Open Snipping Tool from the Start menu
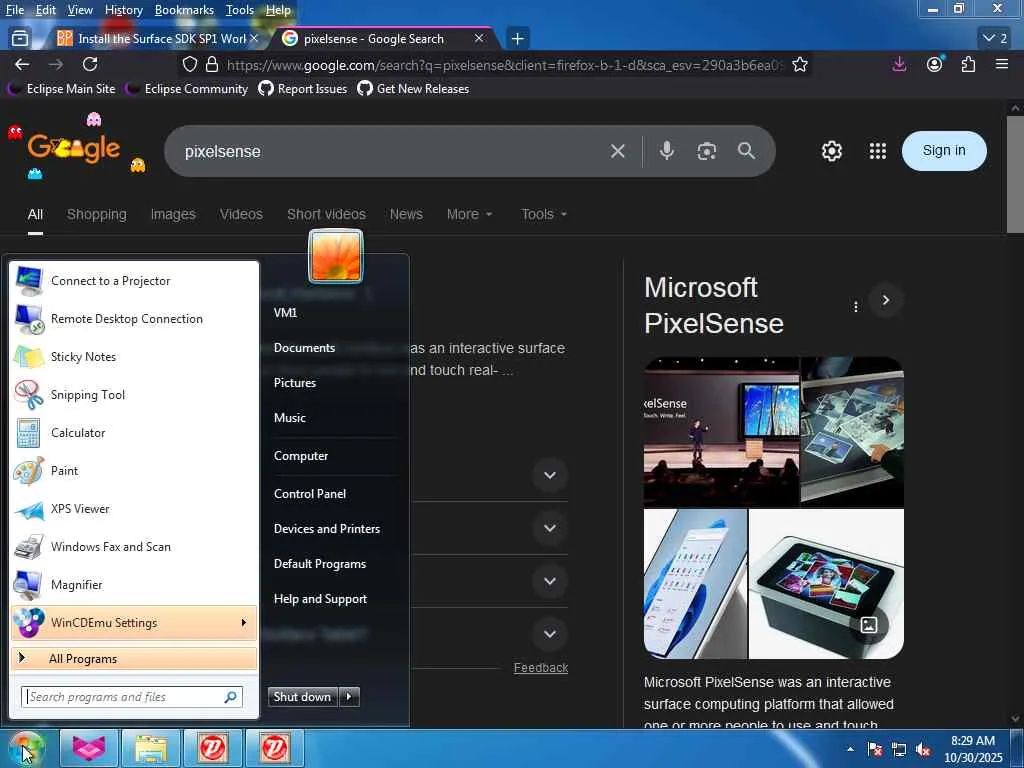Image resolution: width=1024 pixels, height=768 pixels. click(134, 395)
